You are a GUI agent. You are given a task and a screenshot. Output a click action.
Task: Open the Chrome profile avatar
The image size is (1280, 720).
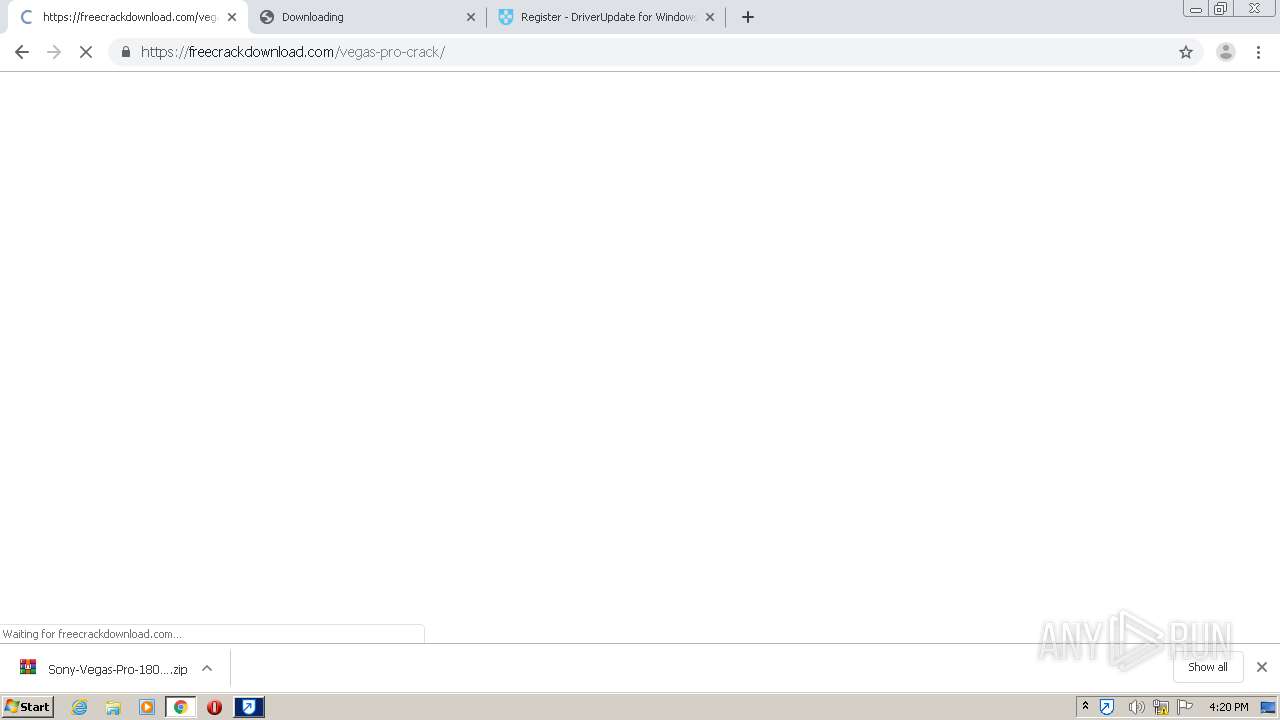(1225, 52)
